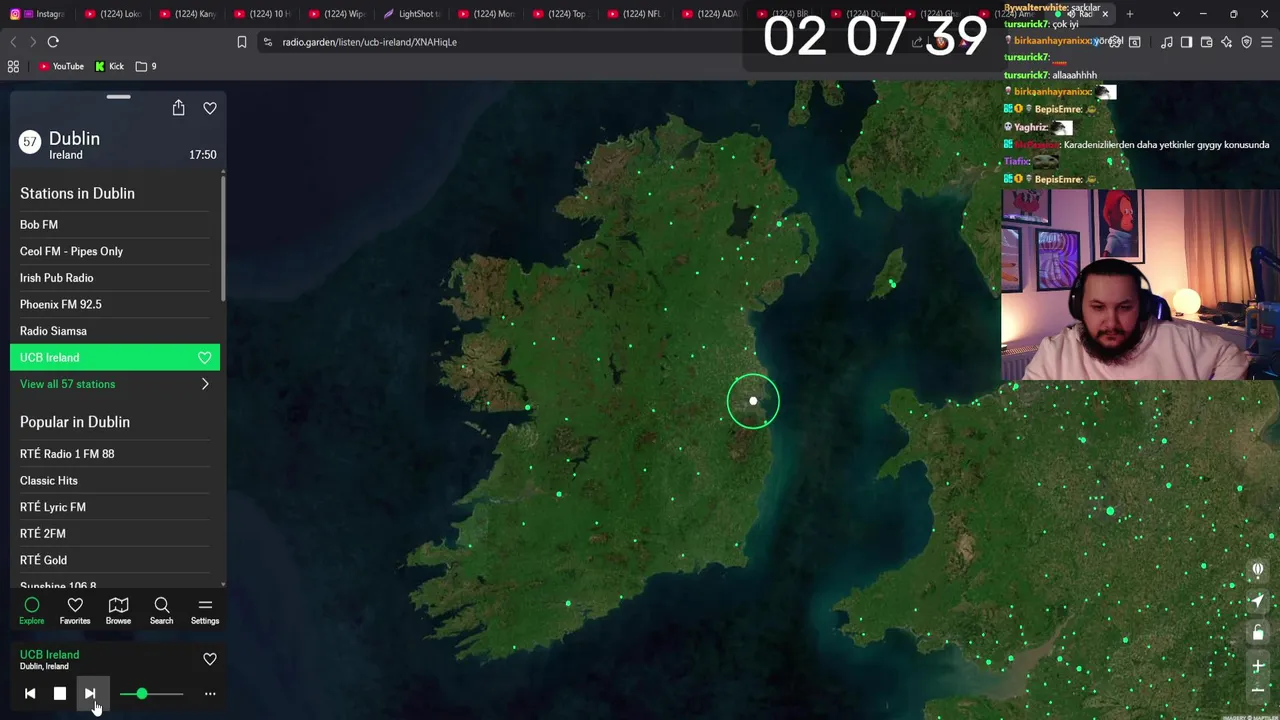Open the Favorites tab
This screenshot has height=720, width=1280.
coord(75,611)
